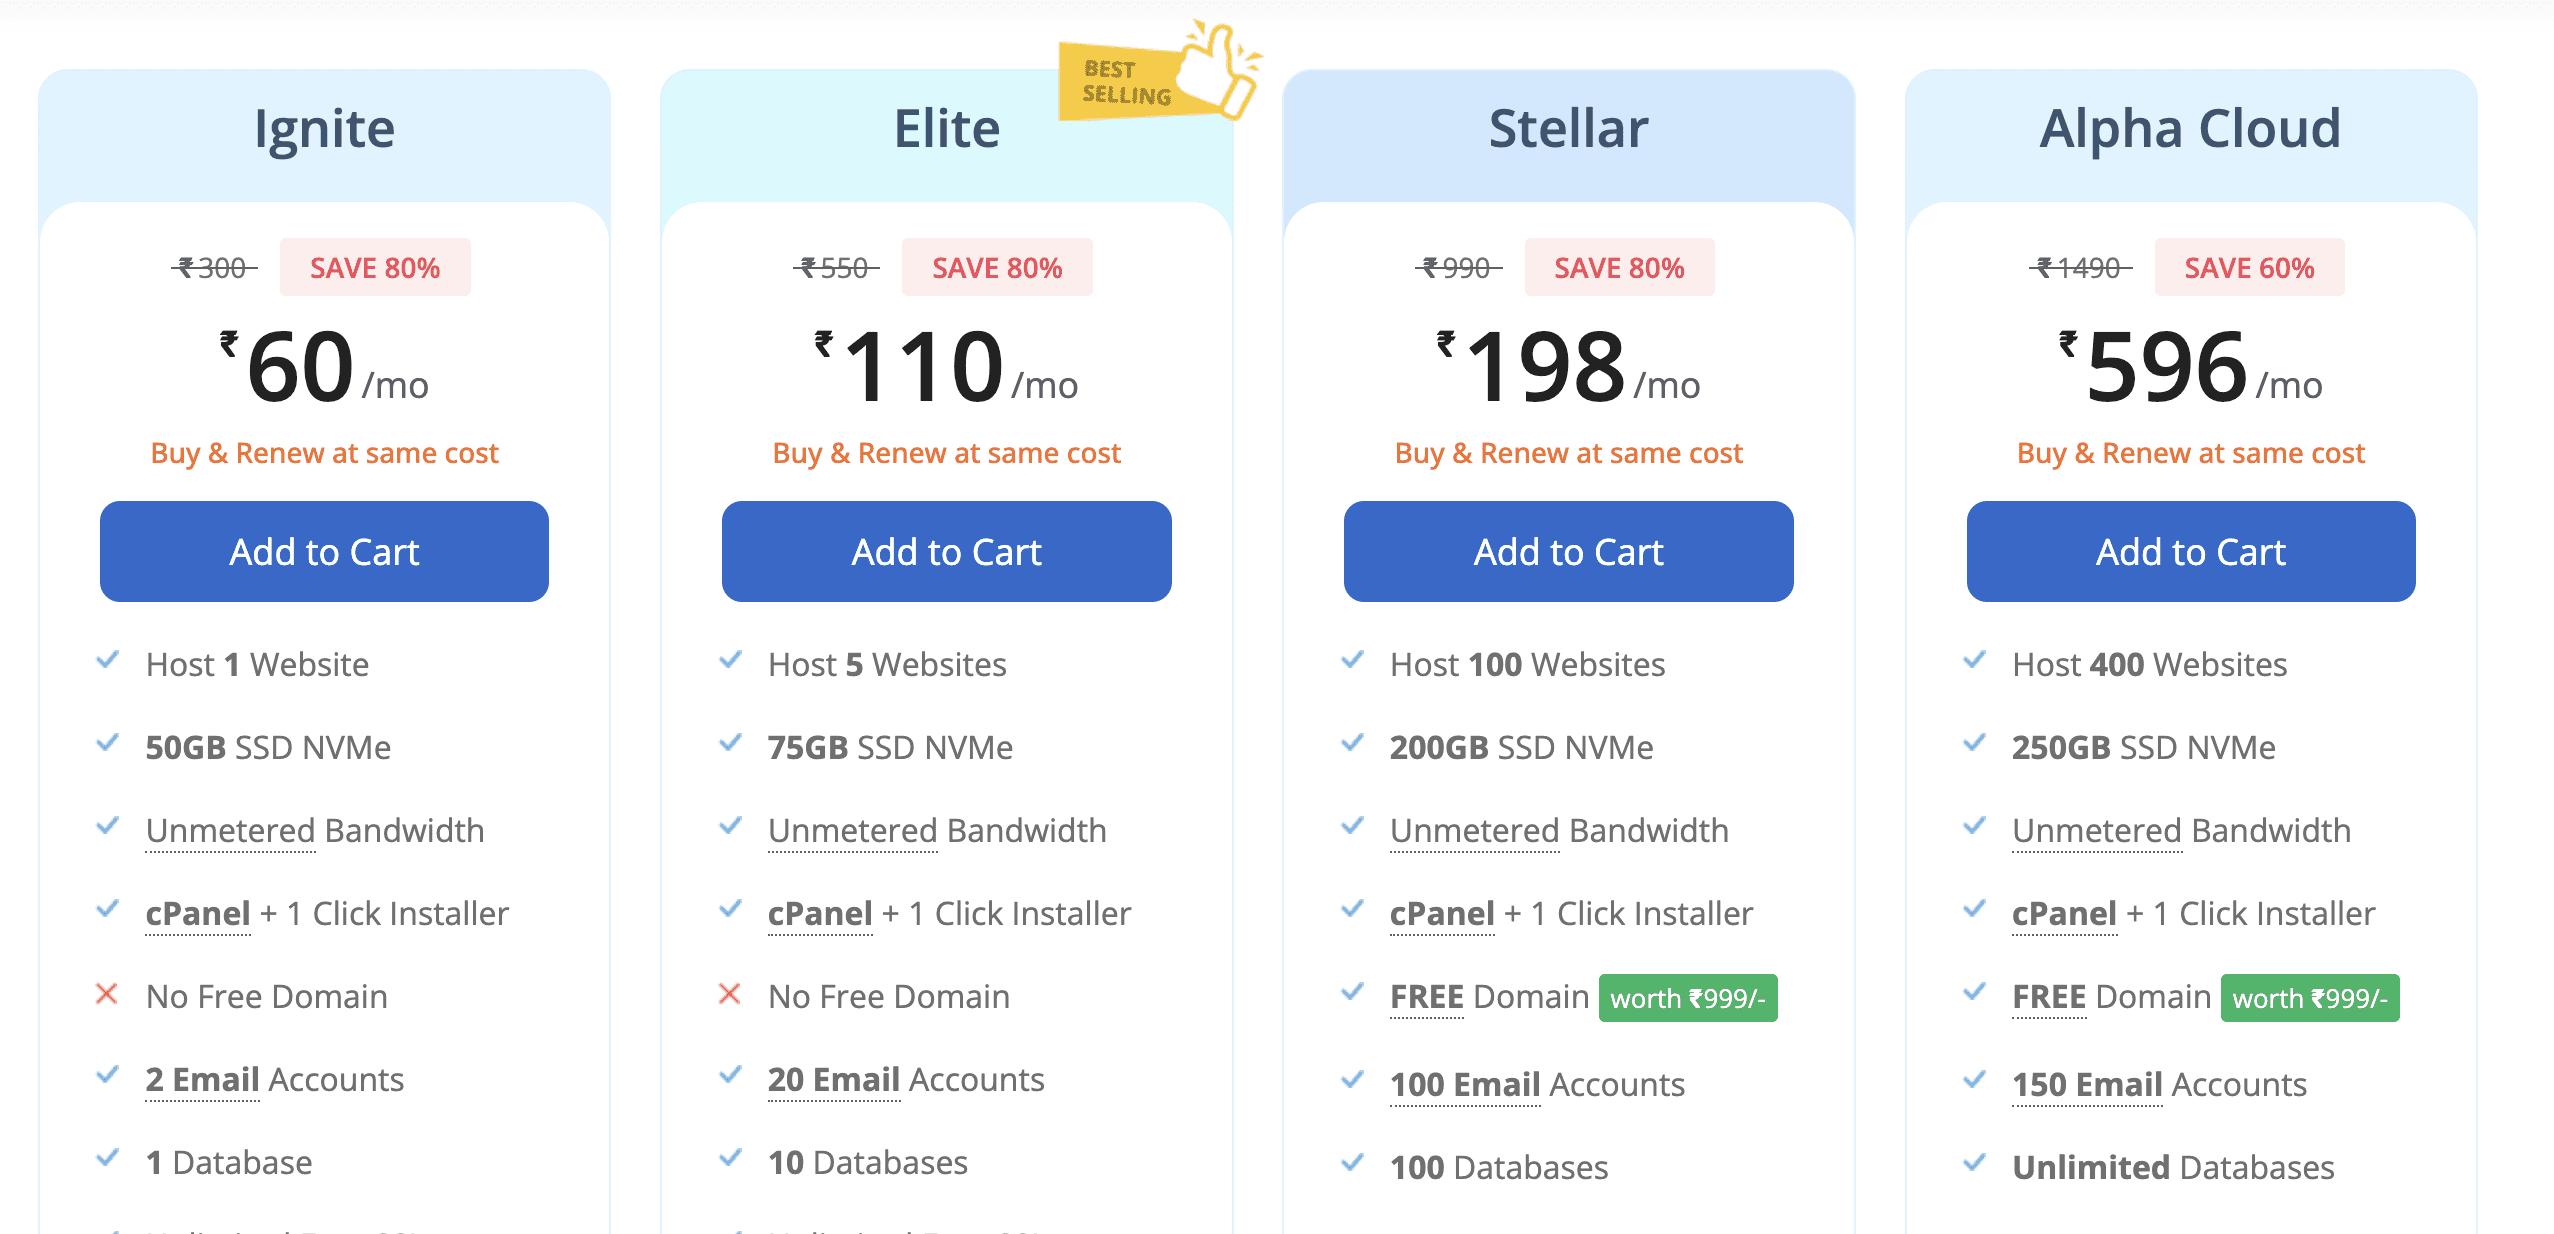Click the red cross beside Ignite's No Free Domain
Viewport: 2554px width, 1234px height.
(x=107, y=994)
